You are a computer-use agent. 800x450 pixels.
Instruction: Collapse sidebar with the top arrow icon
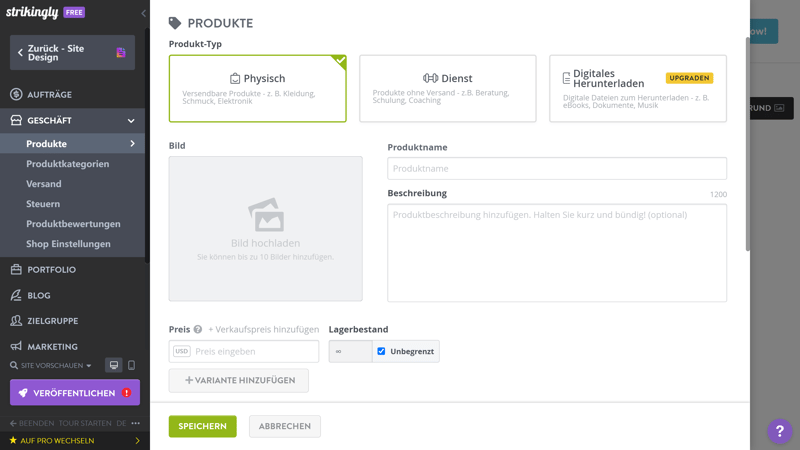143,13
